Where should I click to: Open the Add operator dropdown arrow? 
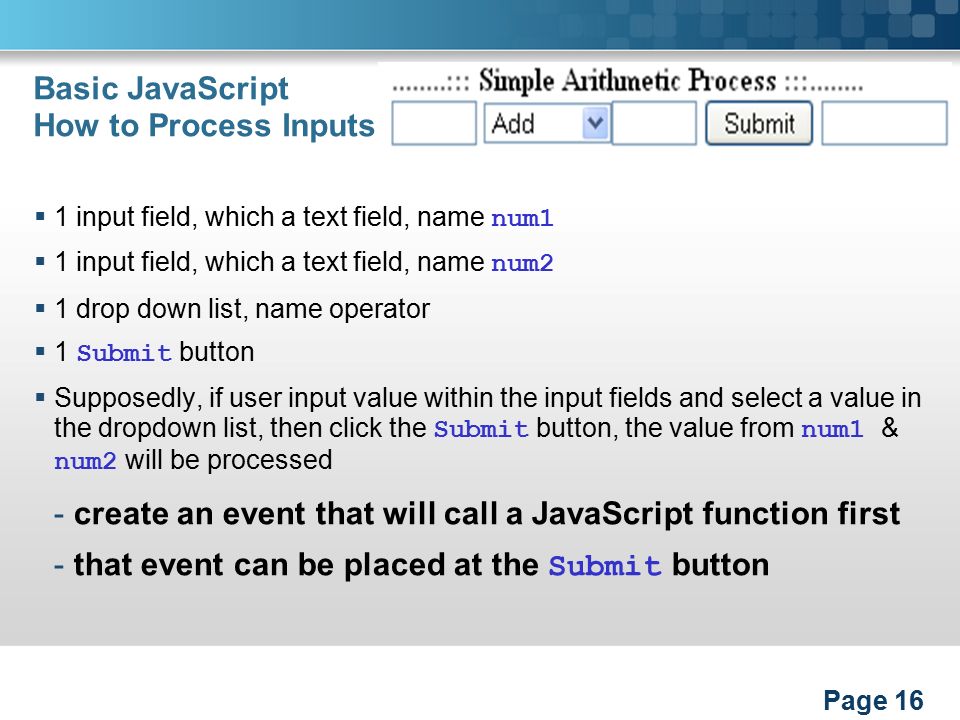594,123
